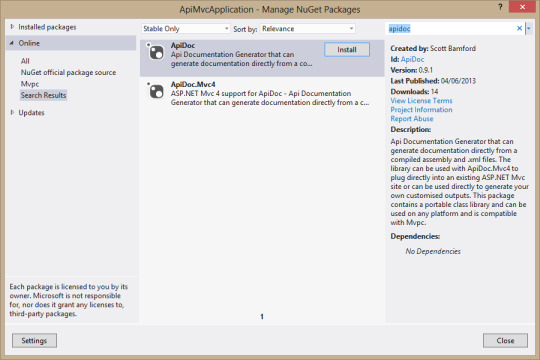Open the Stable Only dropdown
The width and height of the screenshot is (540, 360).
click(186, 29)
